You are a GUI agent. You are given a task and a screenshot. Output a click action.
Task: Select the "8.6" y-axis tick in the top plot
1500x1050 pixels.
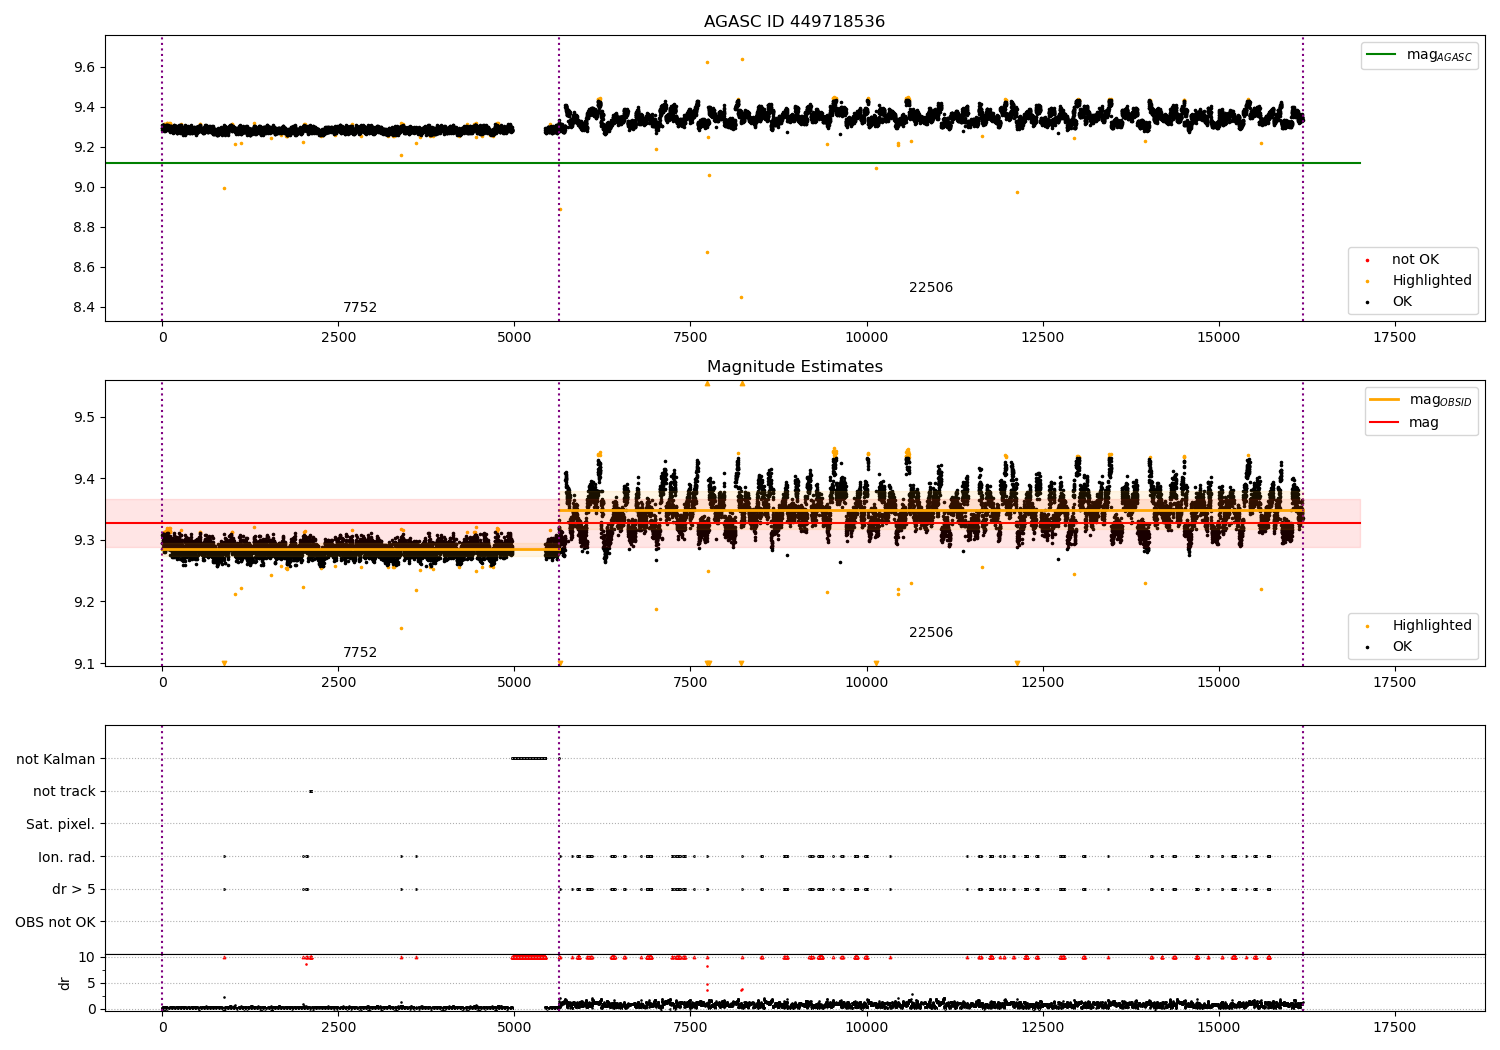[84, 268]
